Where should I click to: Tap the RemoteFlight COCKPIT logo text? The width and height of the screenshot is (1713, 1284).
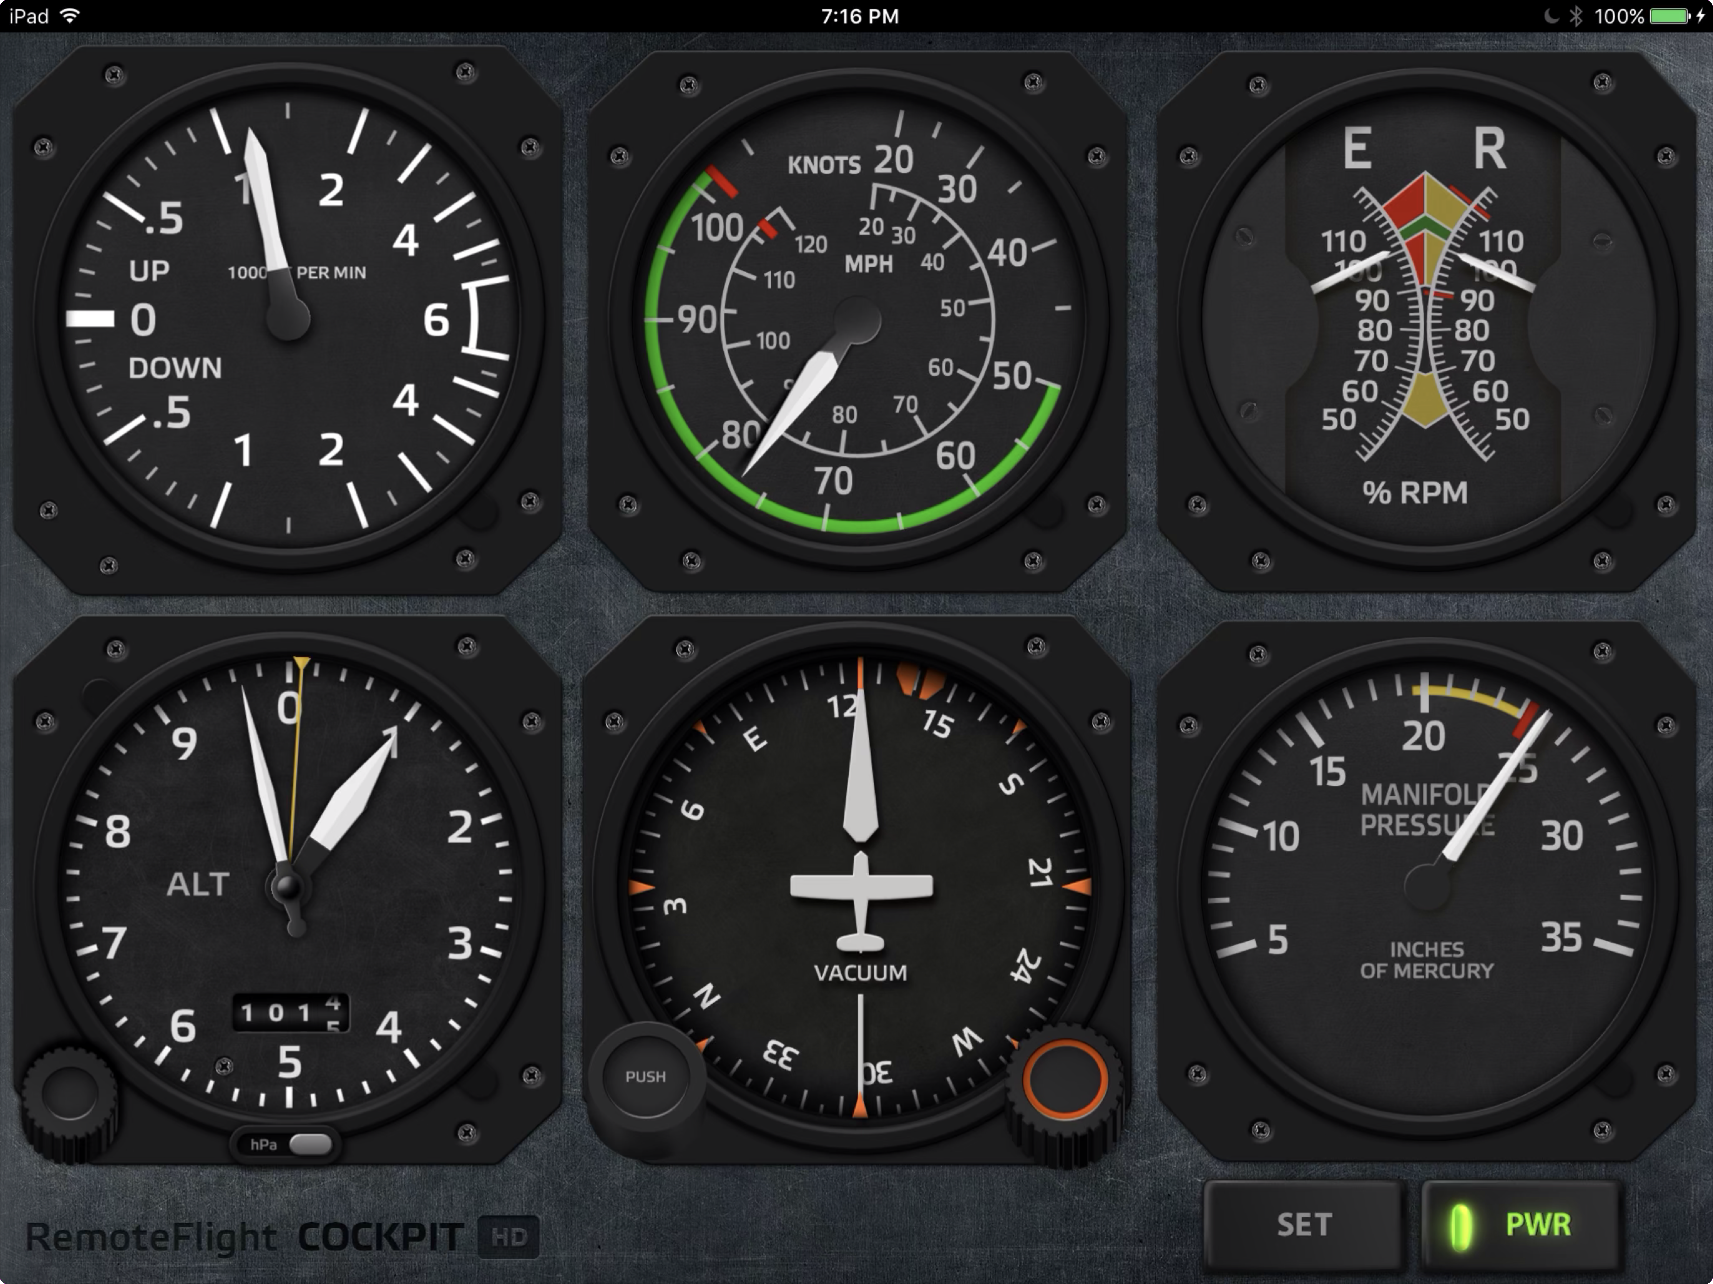point(244,1237)
